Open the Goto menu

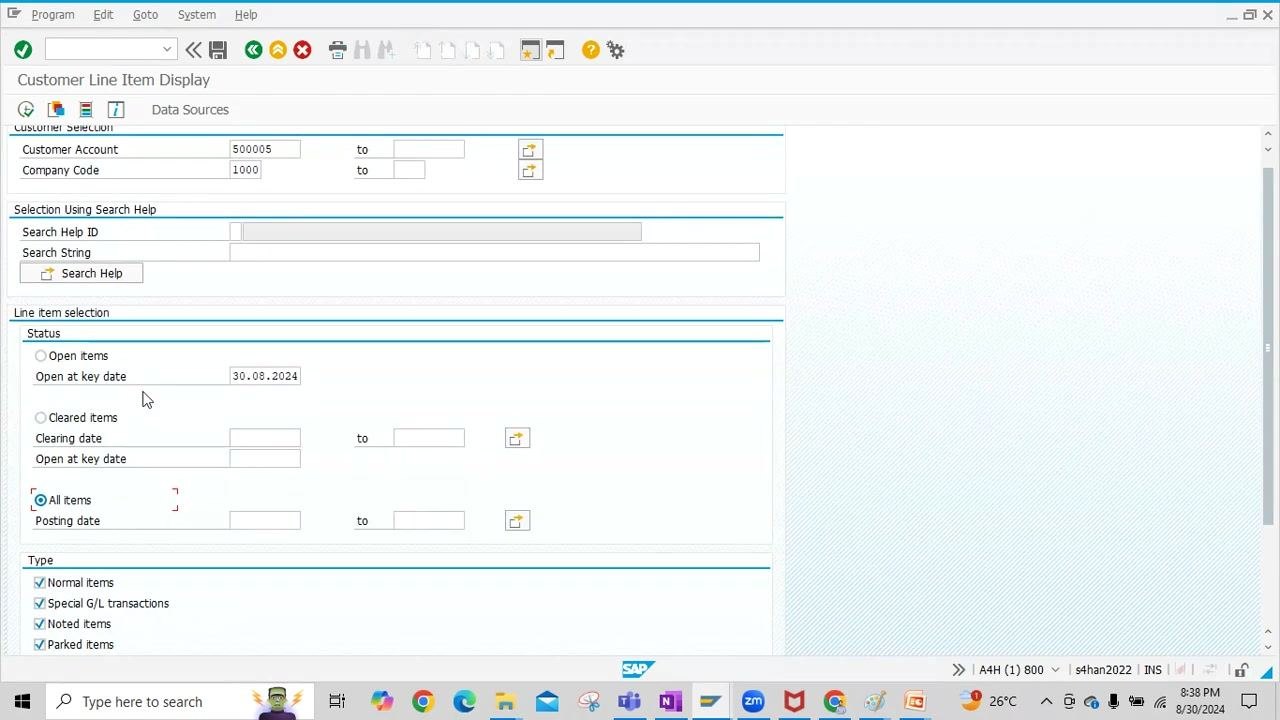point(145,15)
